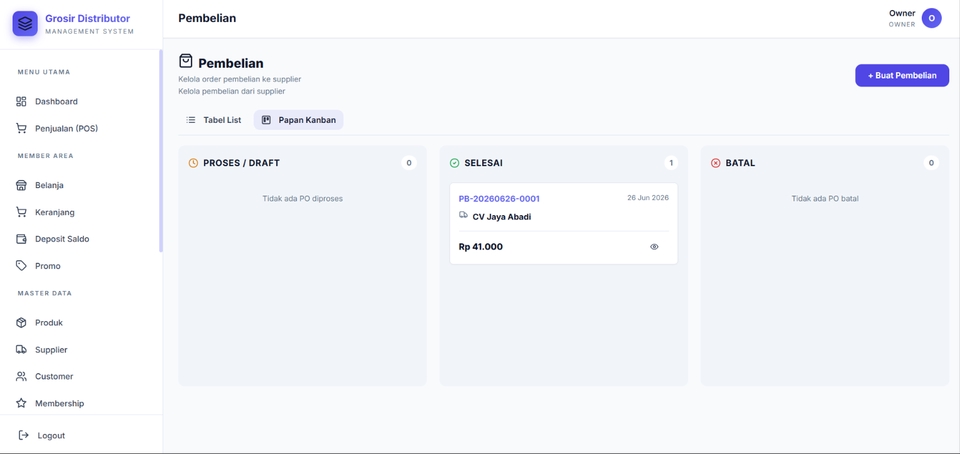Click the Supplier truck icon in sidebar

pyautogui.click(x=21, y=349)
